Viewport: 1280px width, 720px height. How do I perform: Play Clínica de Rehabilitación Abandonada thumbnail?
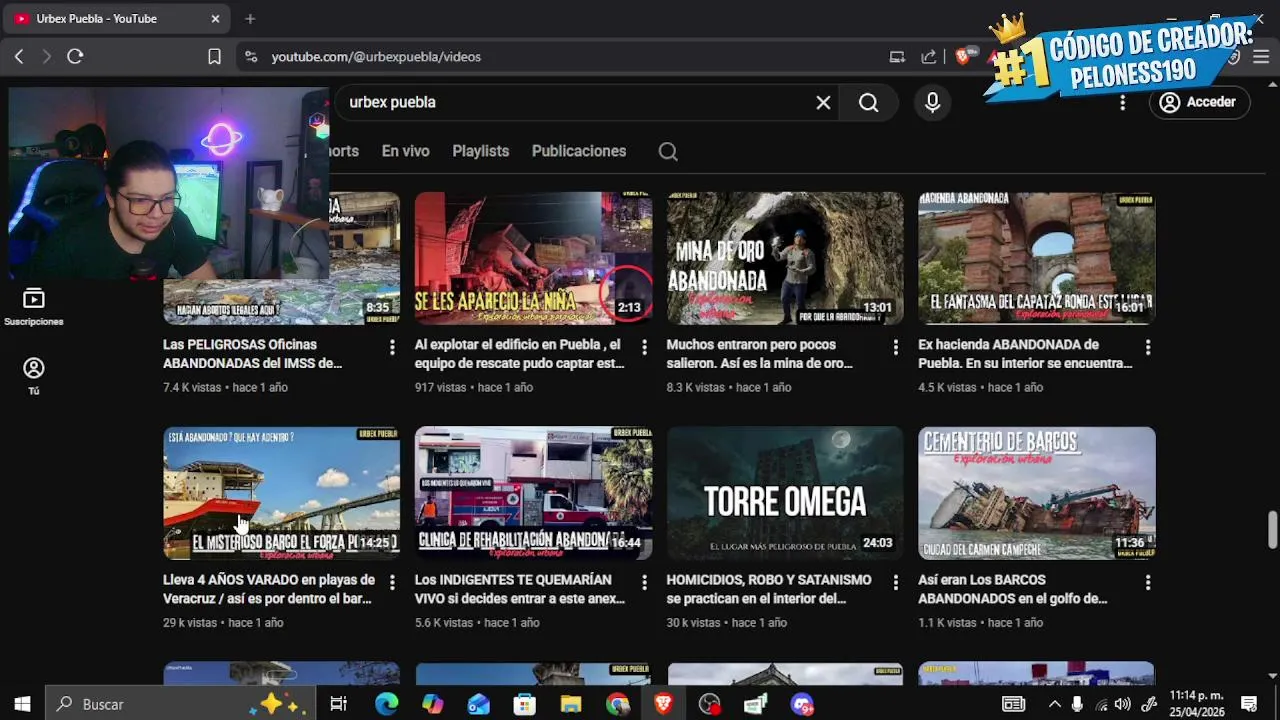click(x=533, y=493)
